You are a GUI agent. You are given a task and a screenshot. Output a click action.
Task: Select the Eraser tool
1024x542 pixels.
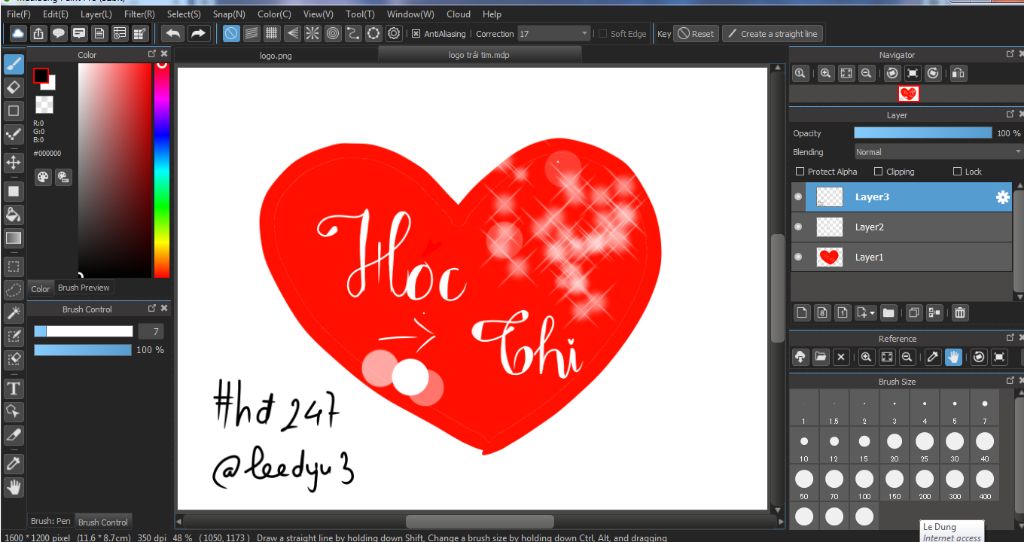coord(13,88)
